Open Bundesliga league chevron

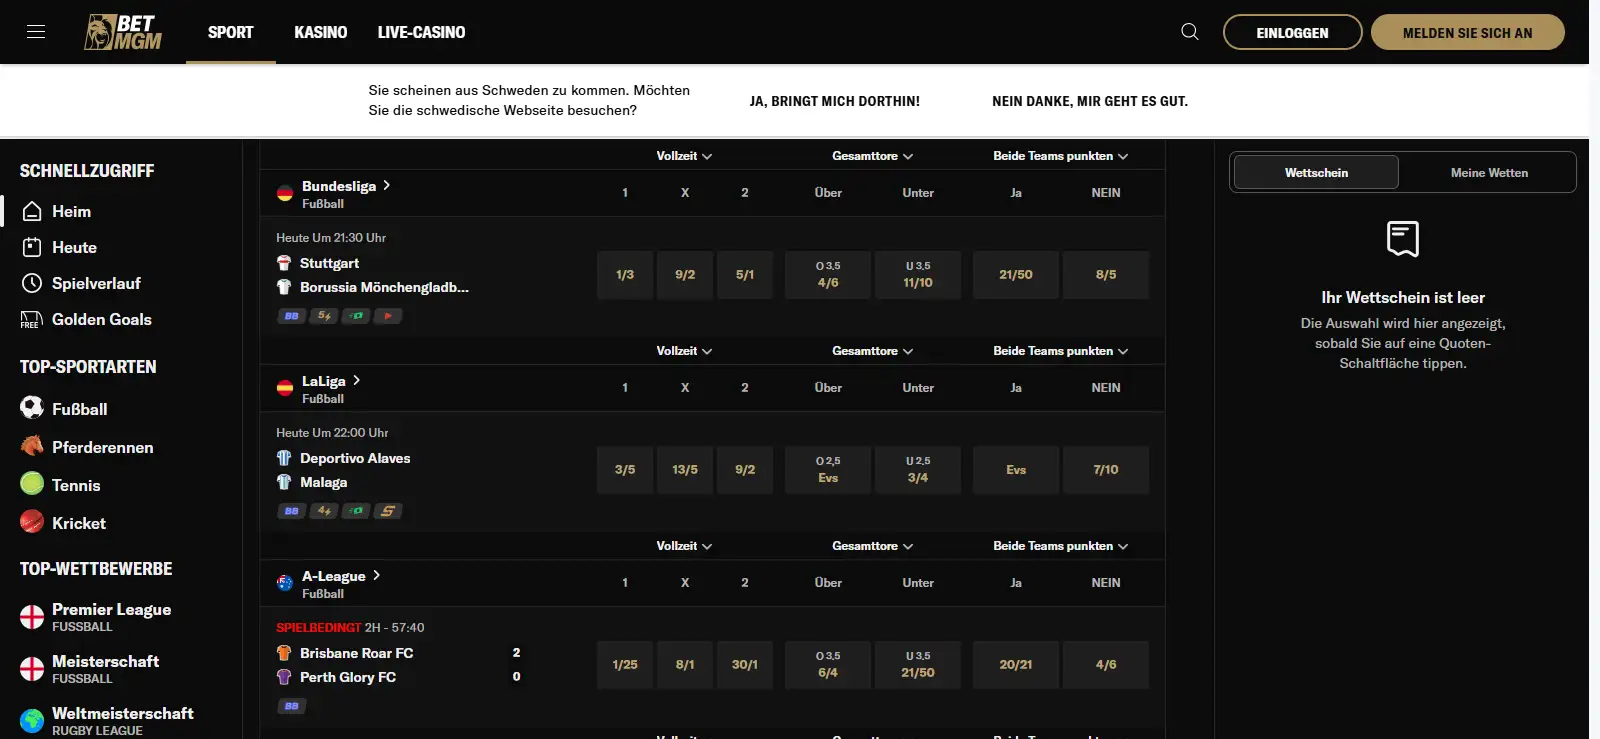click(x=387, y=185)
